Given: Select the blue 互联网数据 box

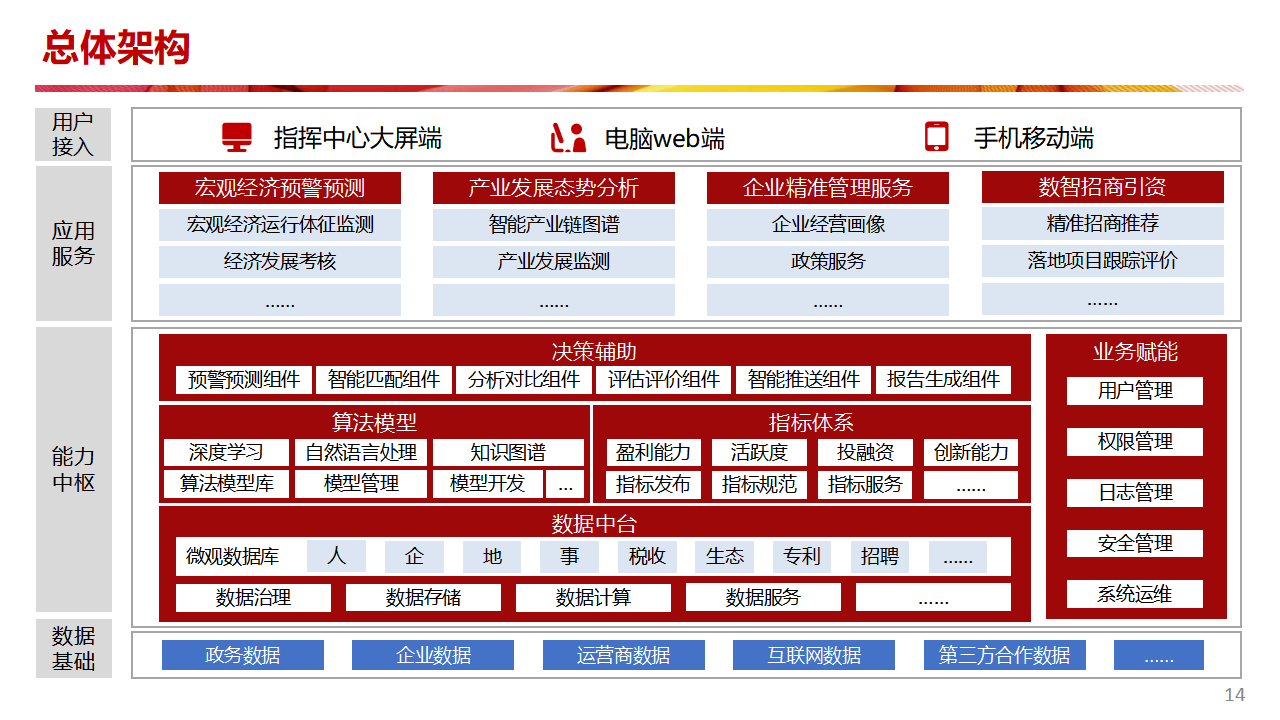Looking at the screenshot, I should point(814,656).
